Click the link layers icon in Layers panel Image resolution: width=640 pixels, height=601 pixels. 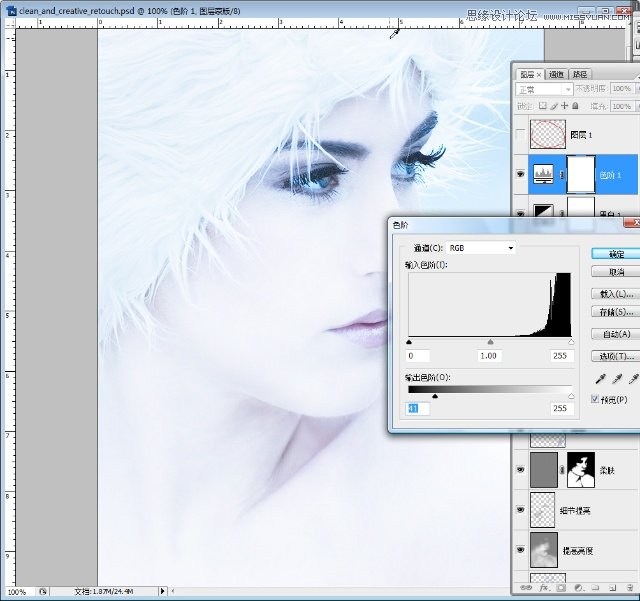pyautogui.click(x=526, y=588)
